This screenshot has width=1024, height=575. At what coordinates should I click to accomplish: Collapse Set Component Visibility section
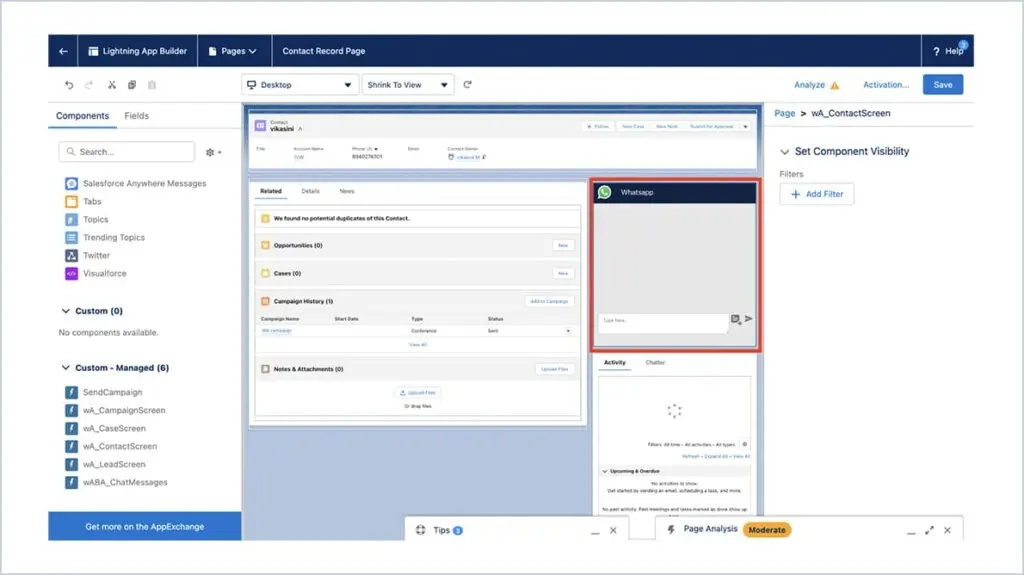784,152
